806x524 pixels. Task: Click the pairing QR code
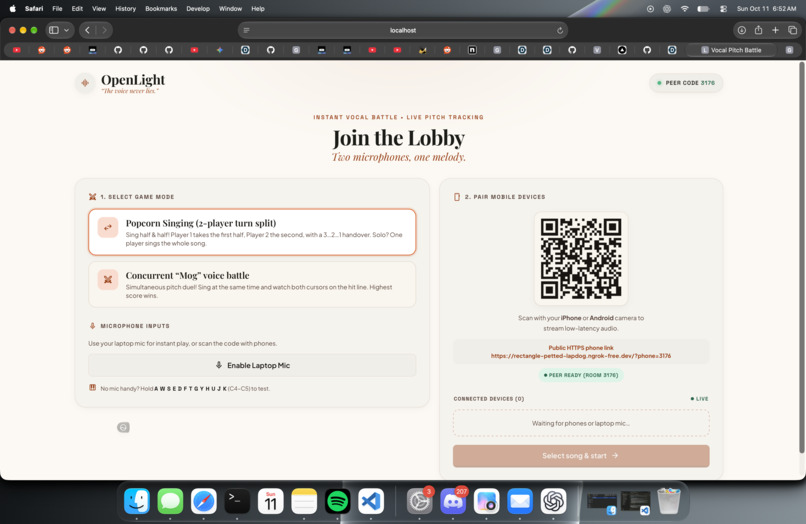(581, 259)
